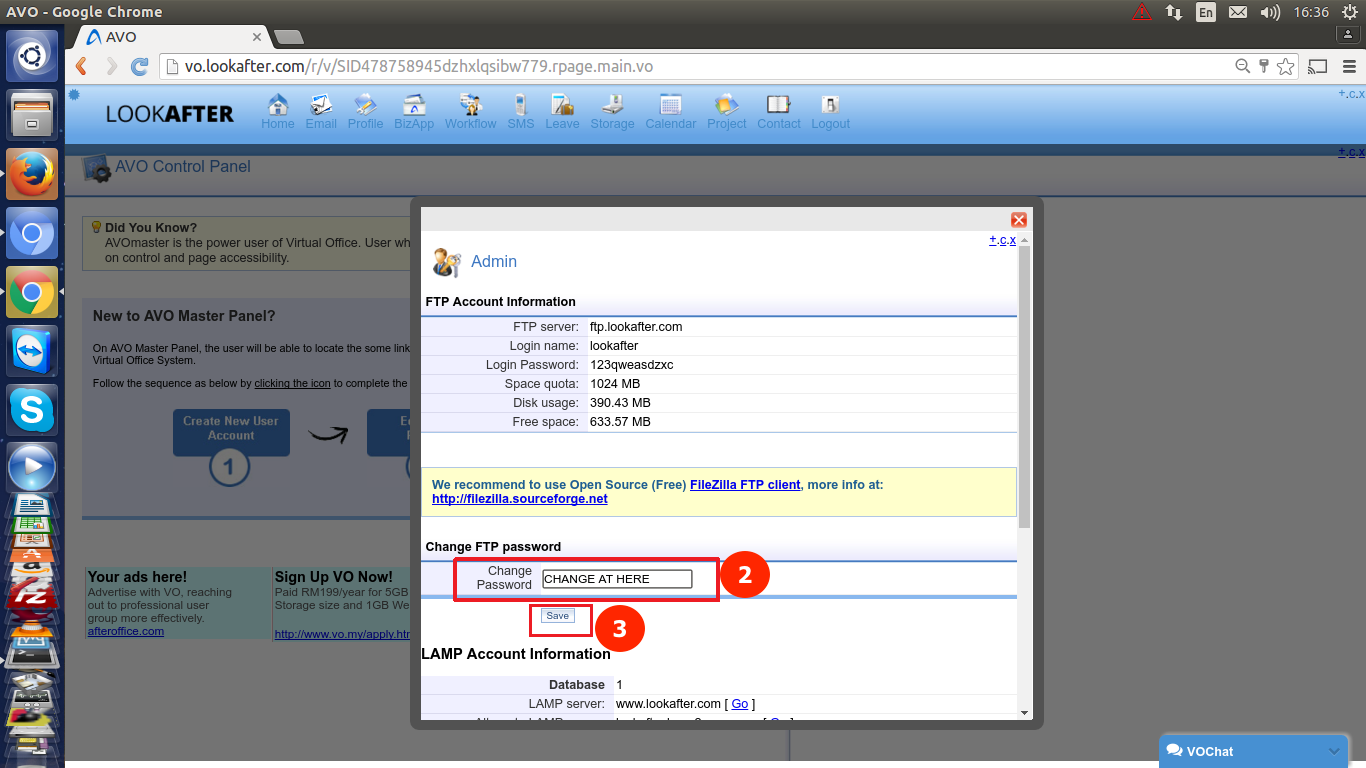Click the +.c.x link in popup corner

point(1003,240)
